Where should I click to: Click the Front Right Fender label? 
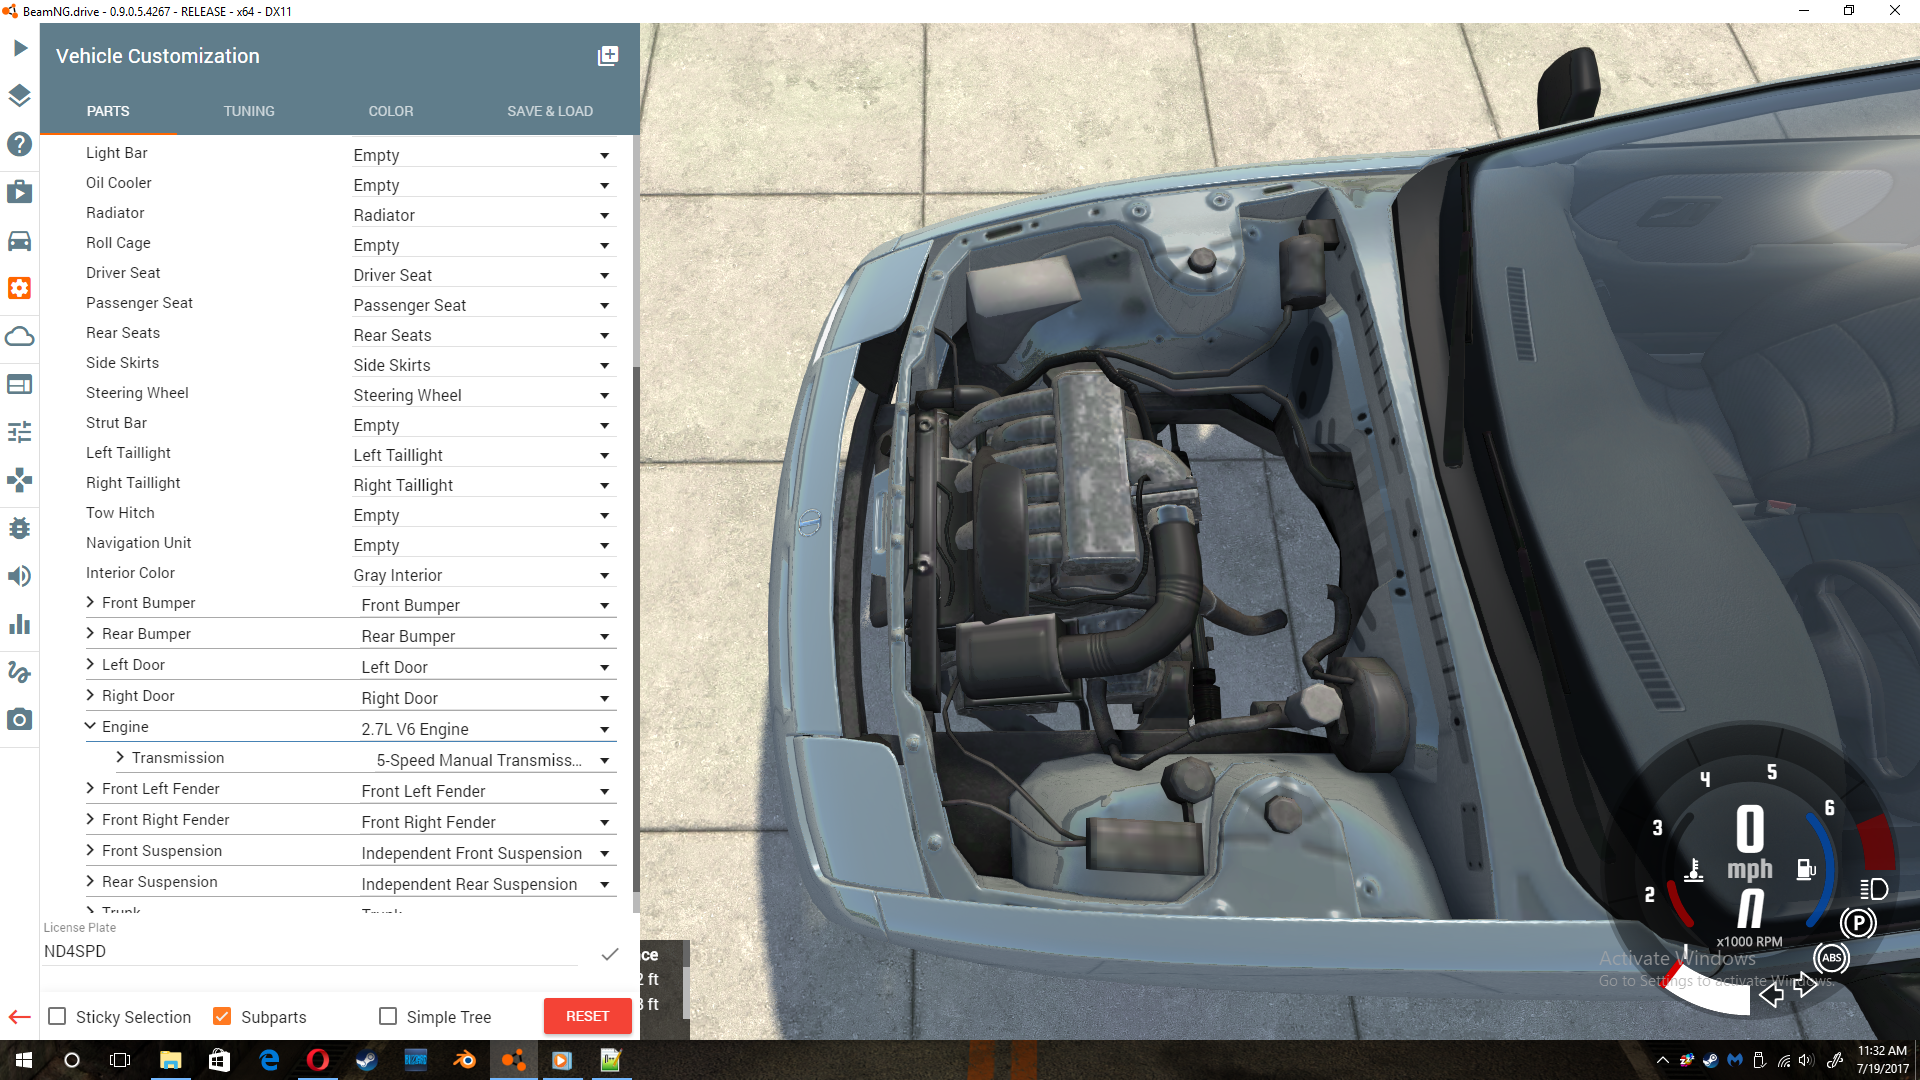[x=165, y=820]
